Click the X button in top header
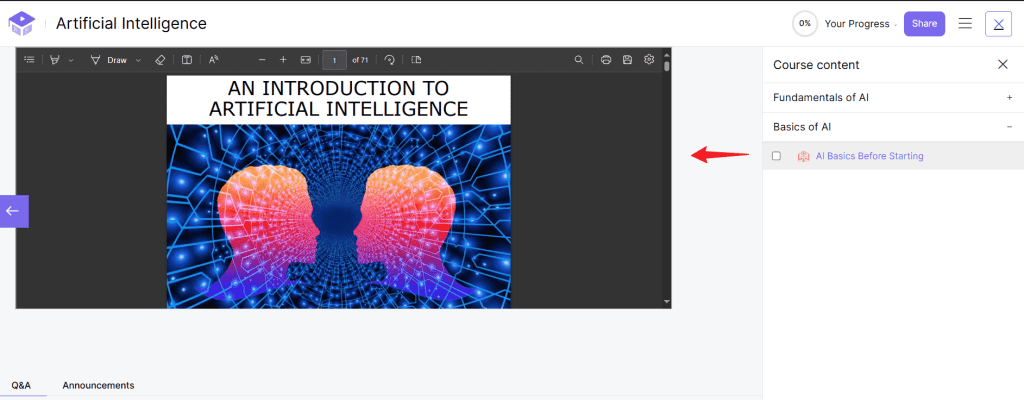The image size is (1024, 400). click(x=998, y=24)
